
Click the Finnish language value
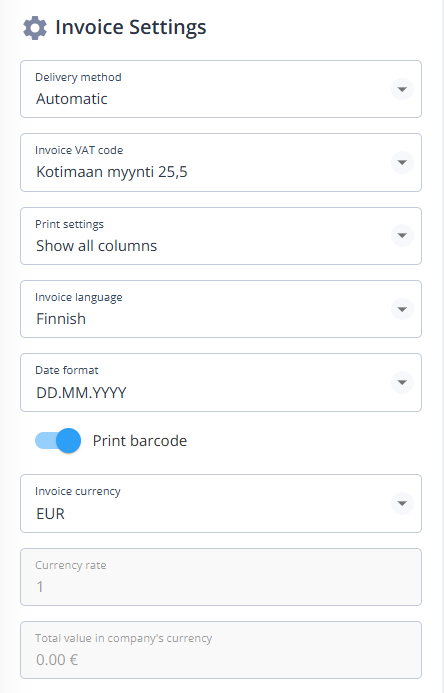tap(61, 319)
